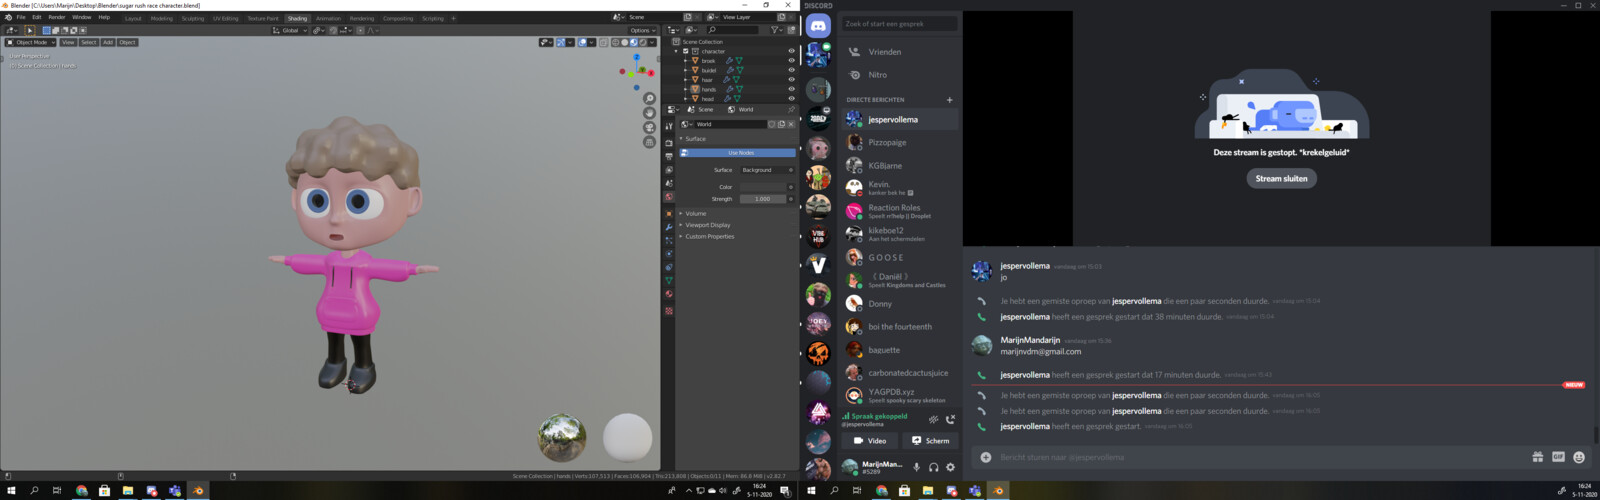Open the Options dropdown in viewport header
This screenshot has width=1600, height=500.
[x=642, y=30]
